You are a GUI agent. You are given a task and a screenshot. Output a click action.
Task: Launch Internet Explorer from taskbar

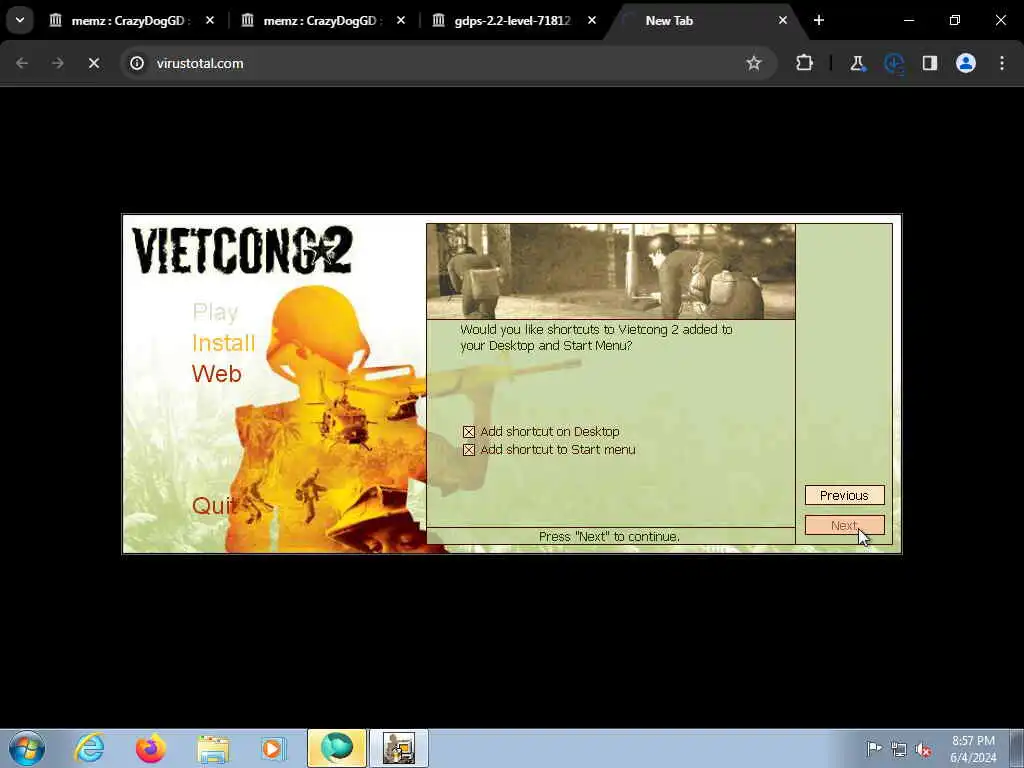(x=89, y=748)
